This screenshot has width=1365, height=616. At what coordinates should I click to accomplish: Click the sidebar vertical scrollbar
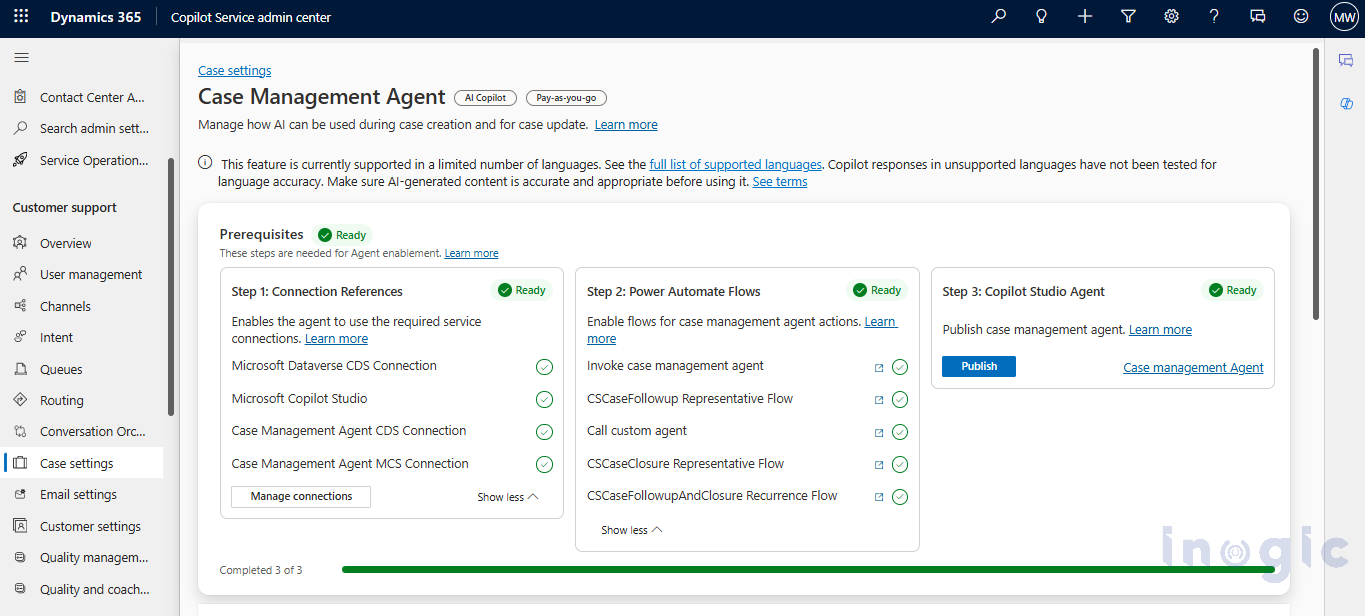click(171, 286)
